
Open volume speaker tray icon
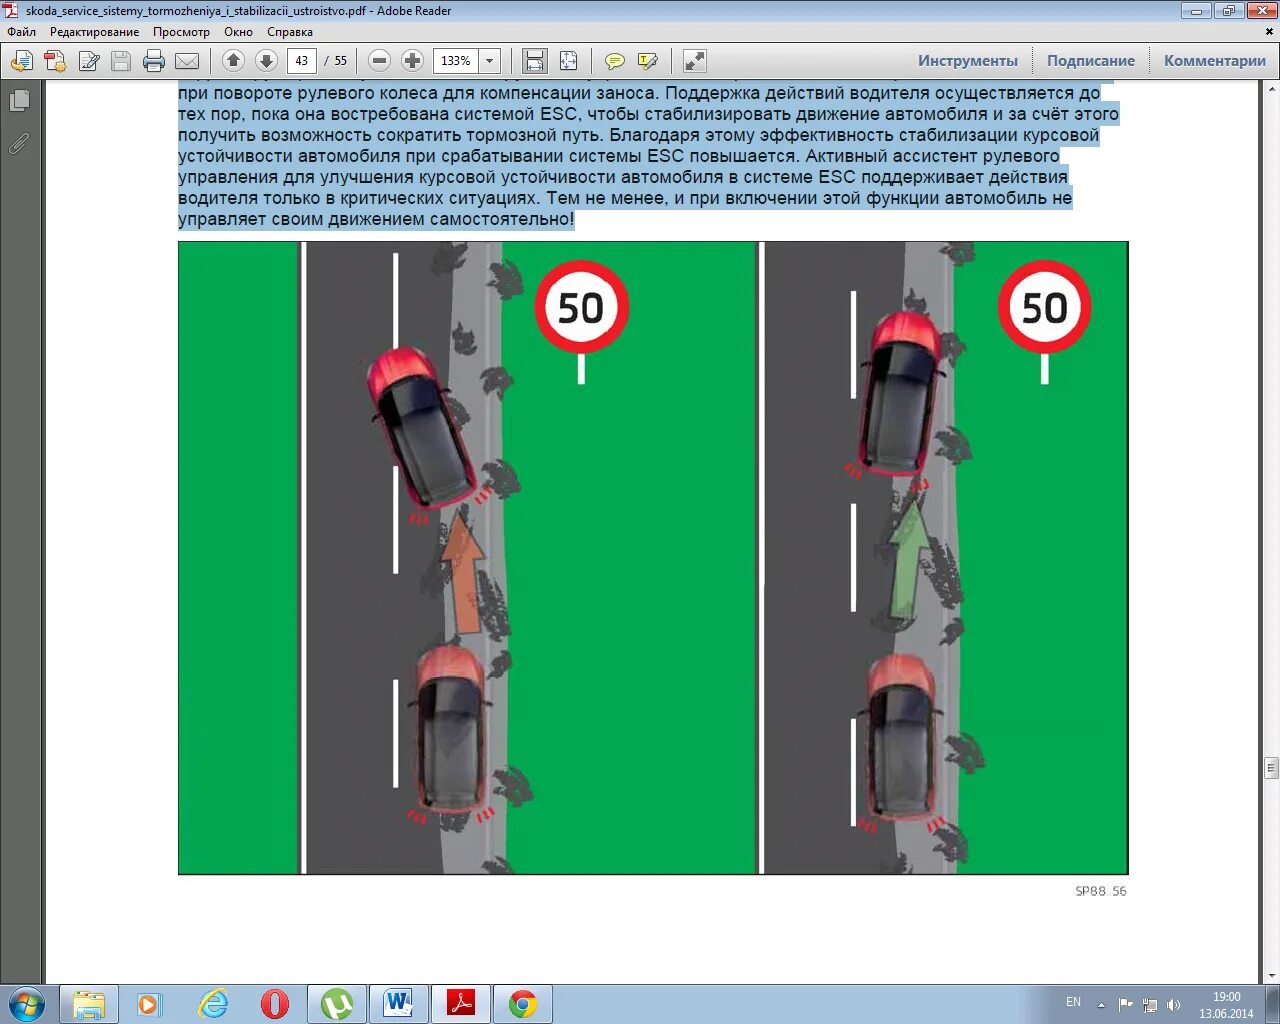[1174, 1004]
